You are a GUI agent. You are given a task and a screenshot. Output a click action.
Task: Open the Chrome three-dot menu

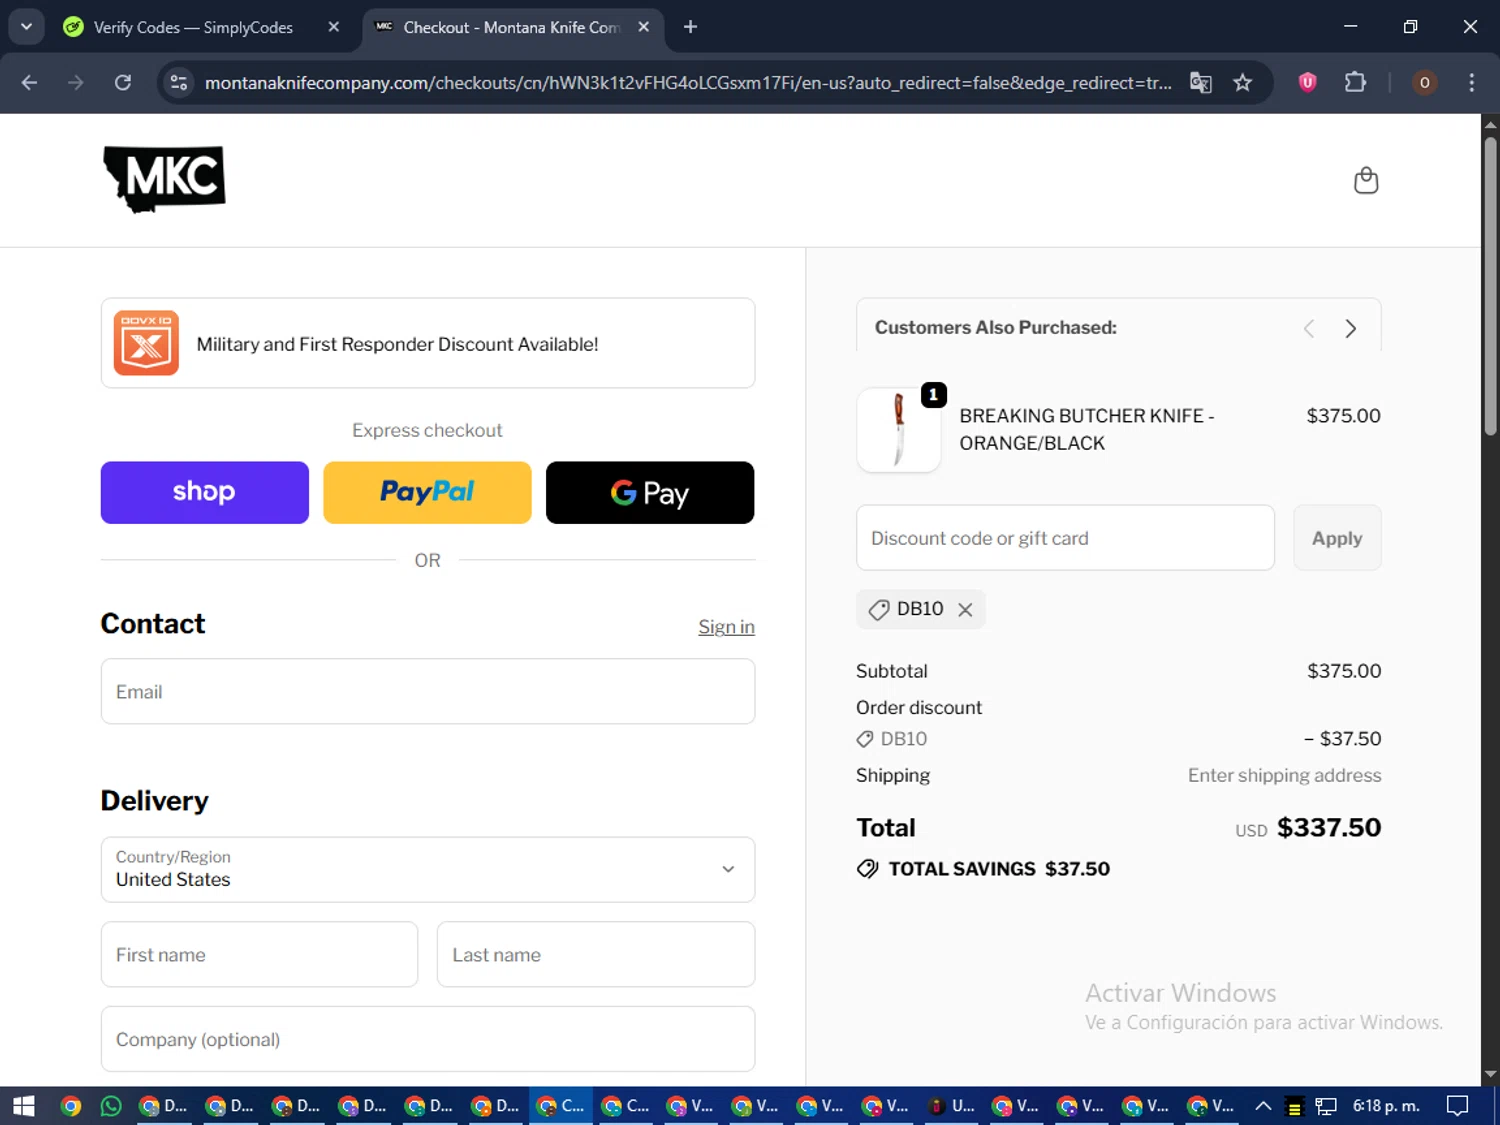[x=1471, y=82]
